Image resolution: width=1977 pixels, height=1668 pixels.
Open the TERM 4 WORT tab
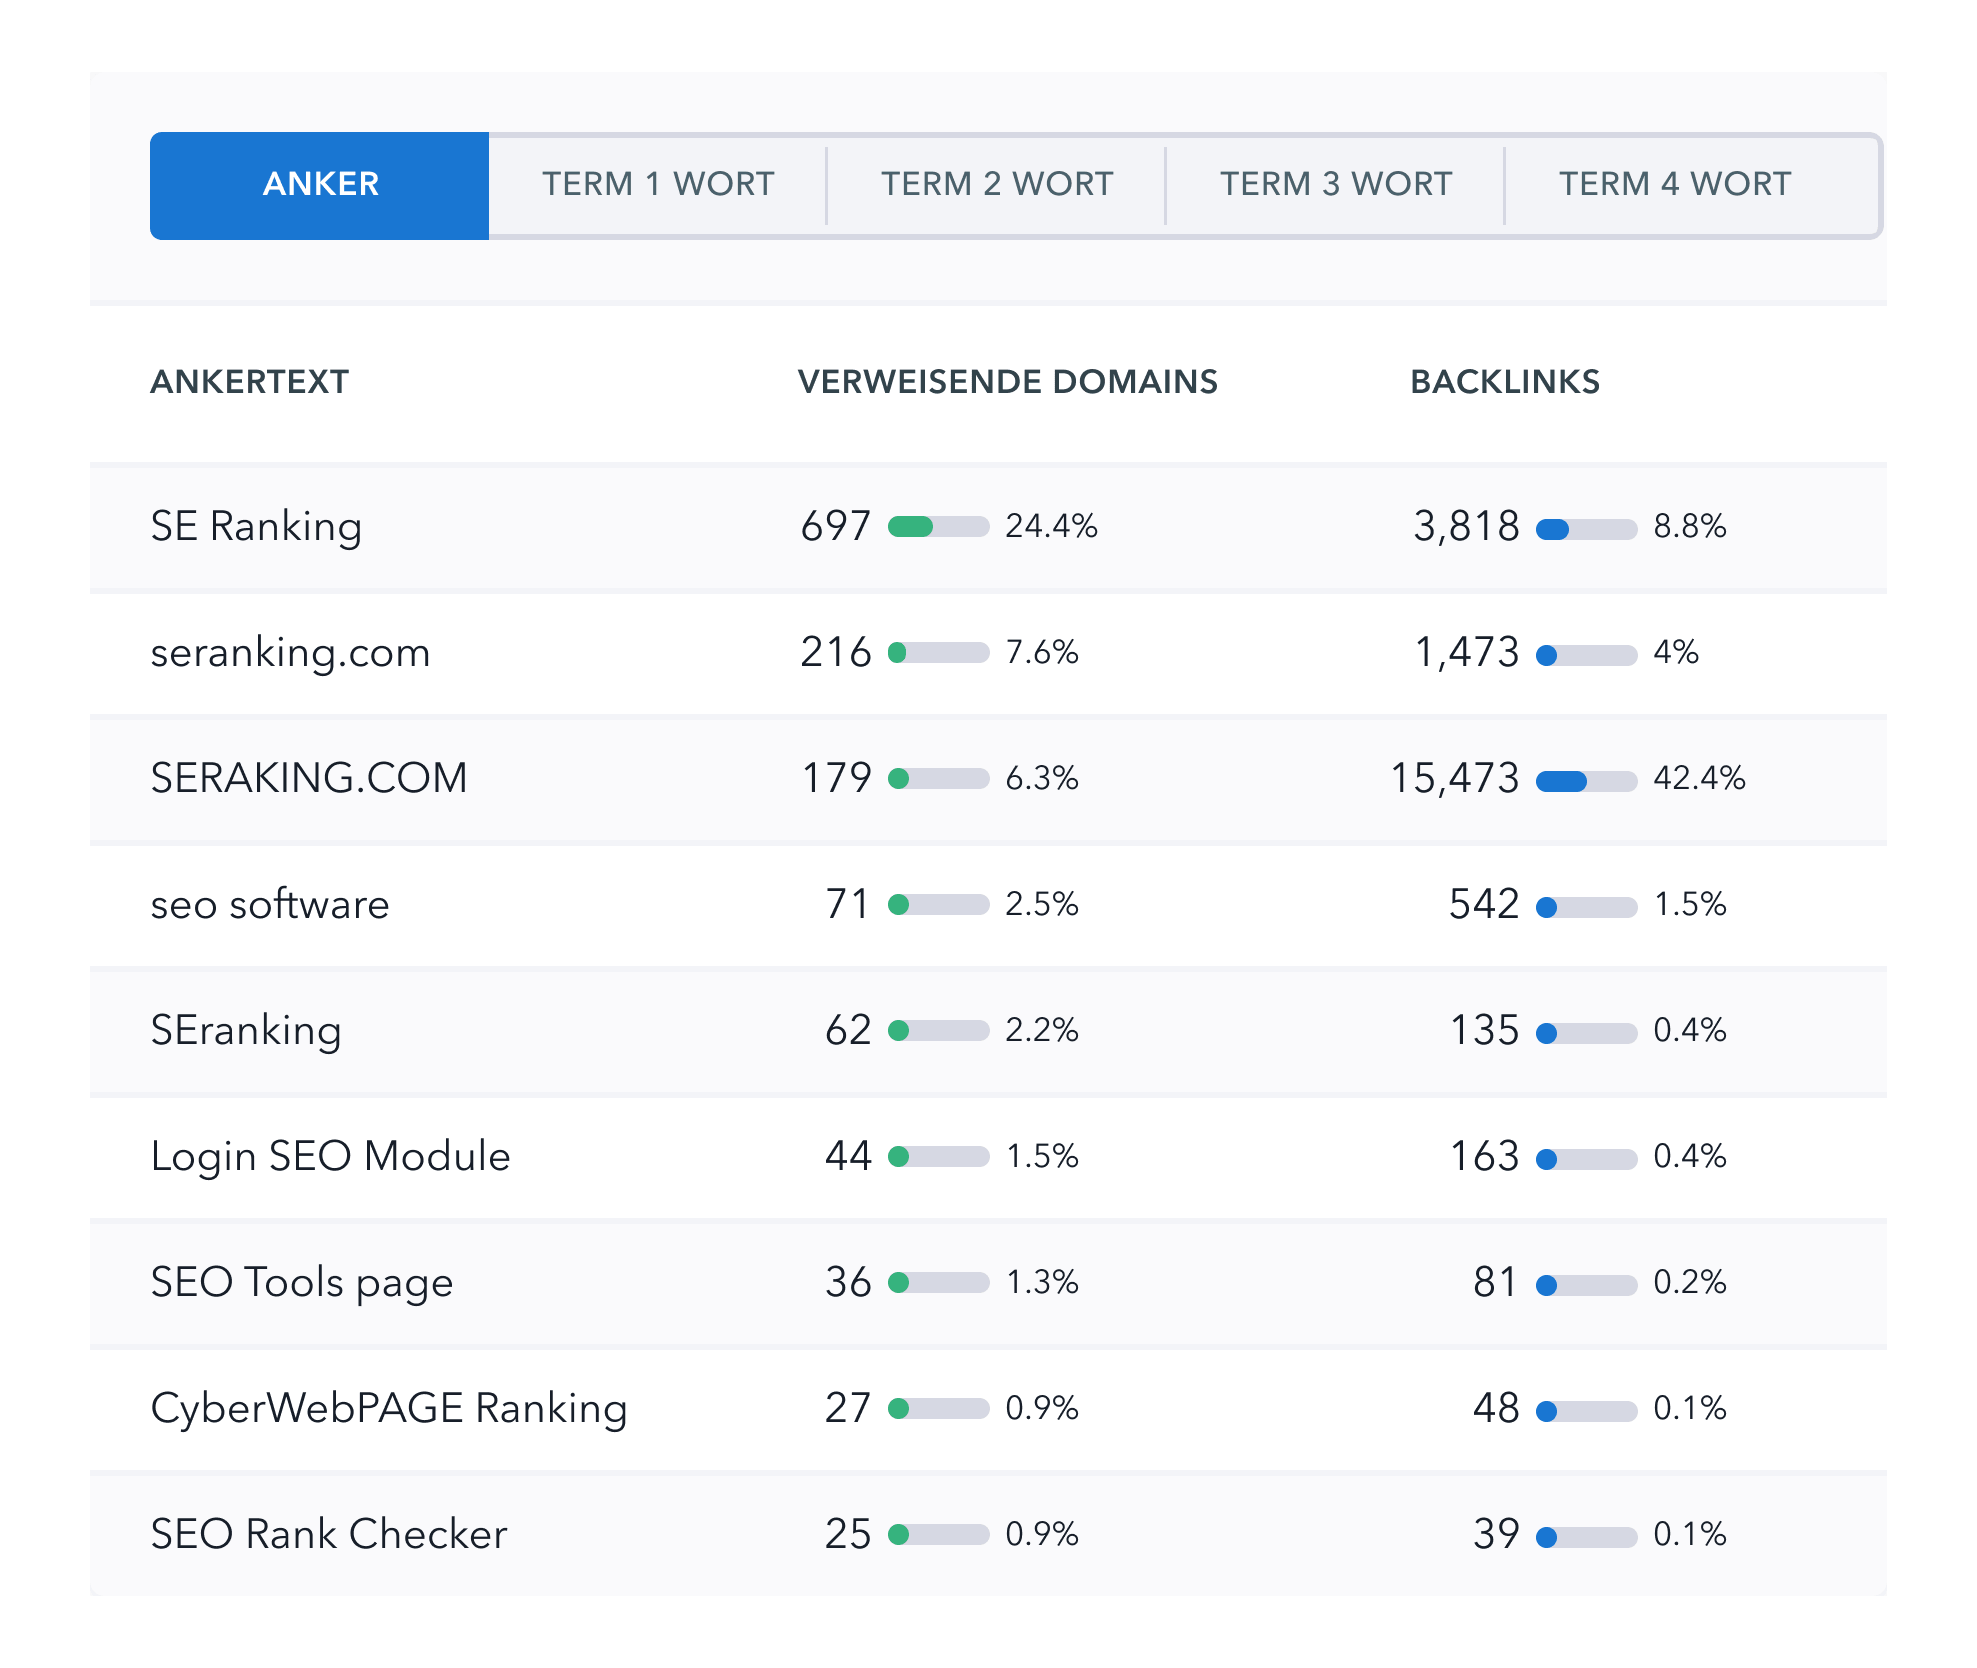pyautogui.click(x=1675, y=185)
